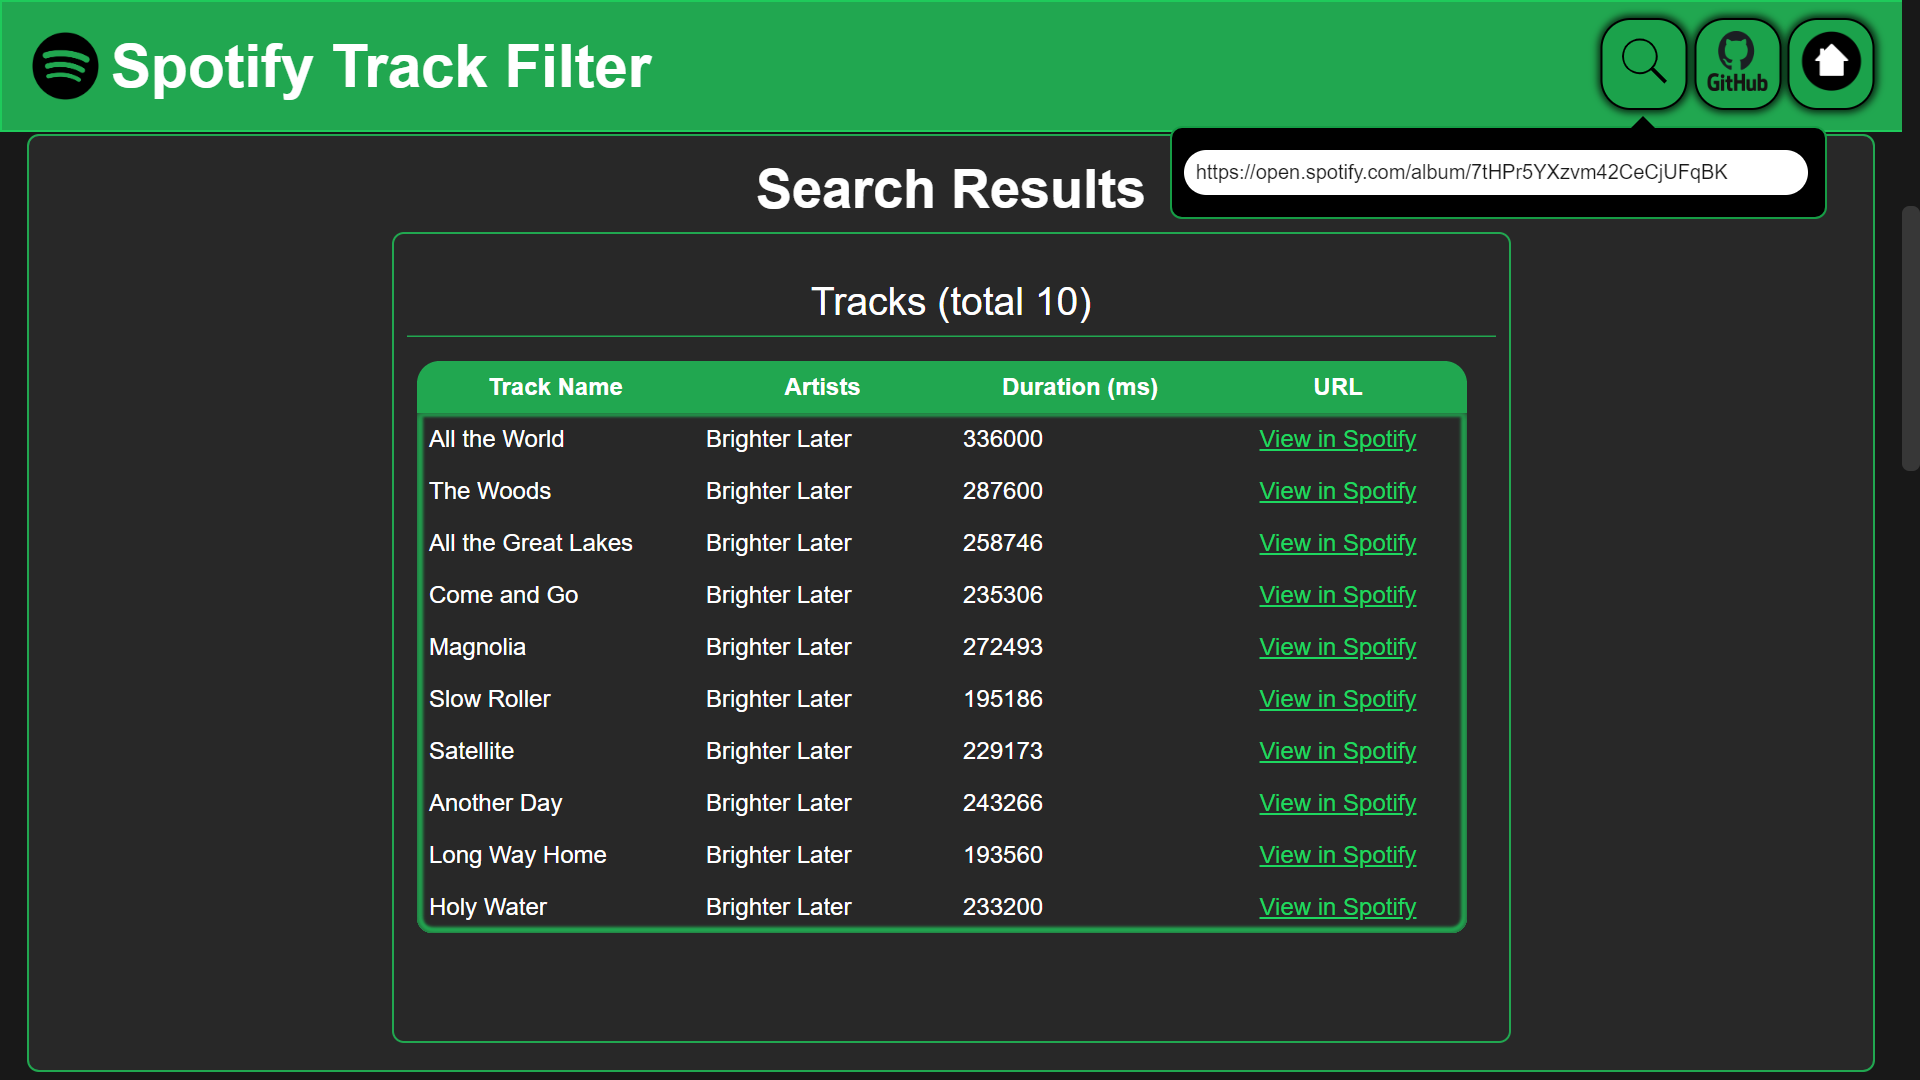Select the track name Magnolia
Viewport: 1920px width, 1080px height.
point(477,647)
